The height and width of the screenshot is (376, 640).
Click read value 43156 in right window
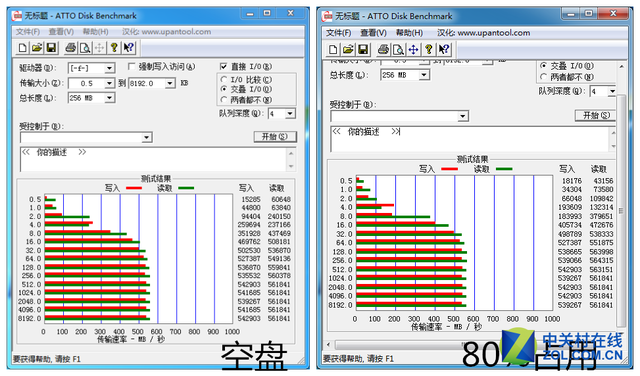[603, 180]
